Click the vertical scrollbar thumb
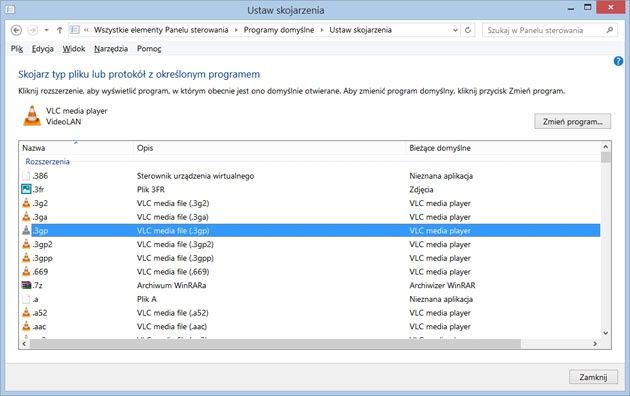630x396 pixels. coord(606,157)
